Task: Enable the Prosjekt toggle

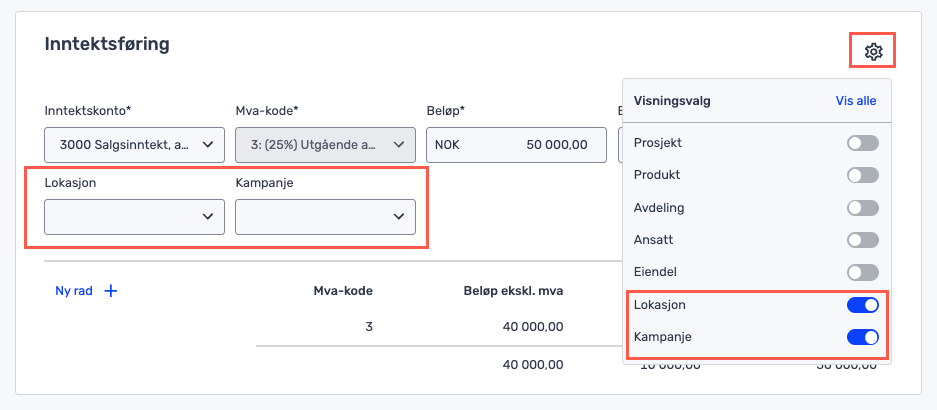Action: pos(862,144)
